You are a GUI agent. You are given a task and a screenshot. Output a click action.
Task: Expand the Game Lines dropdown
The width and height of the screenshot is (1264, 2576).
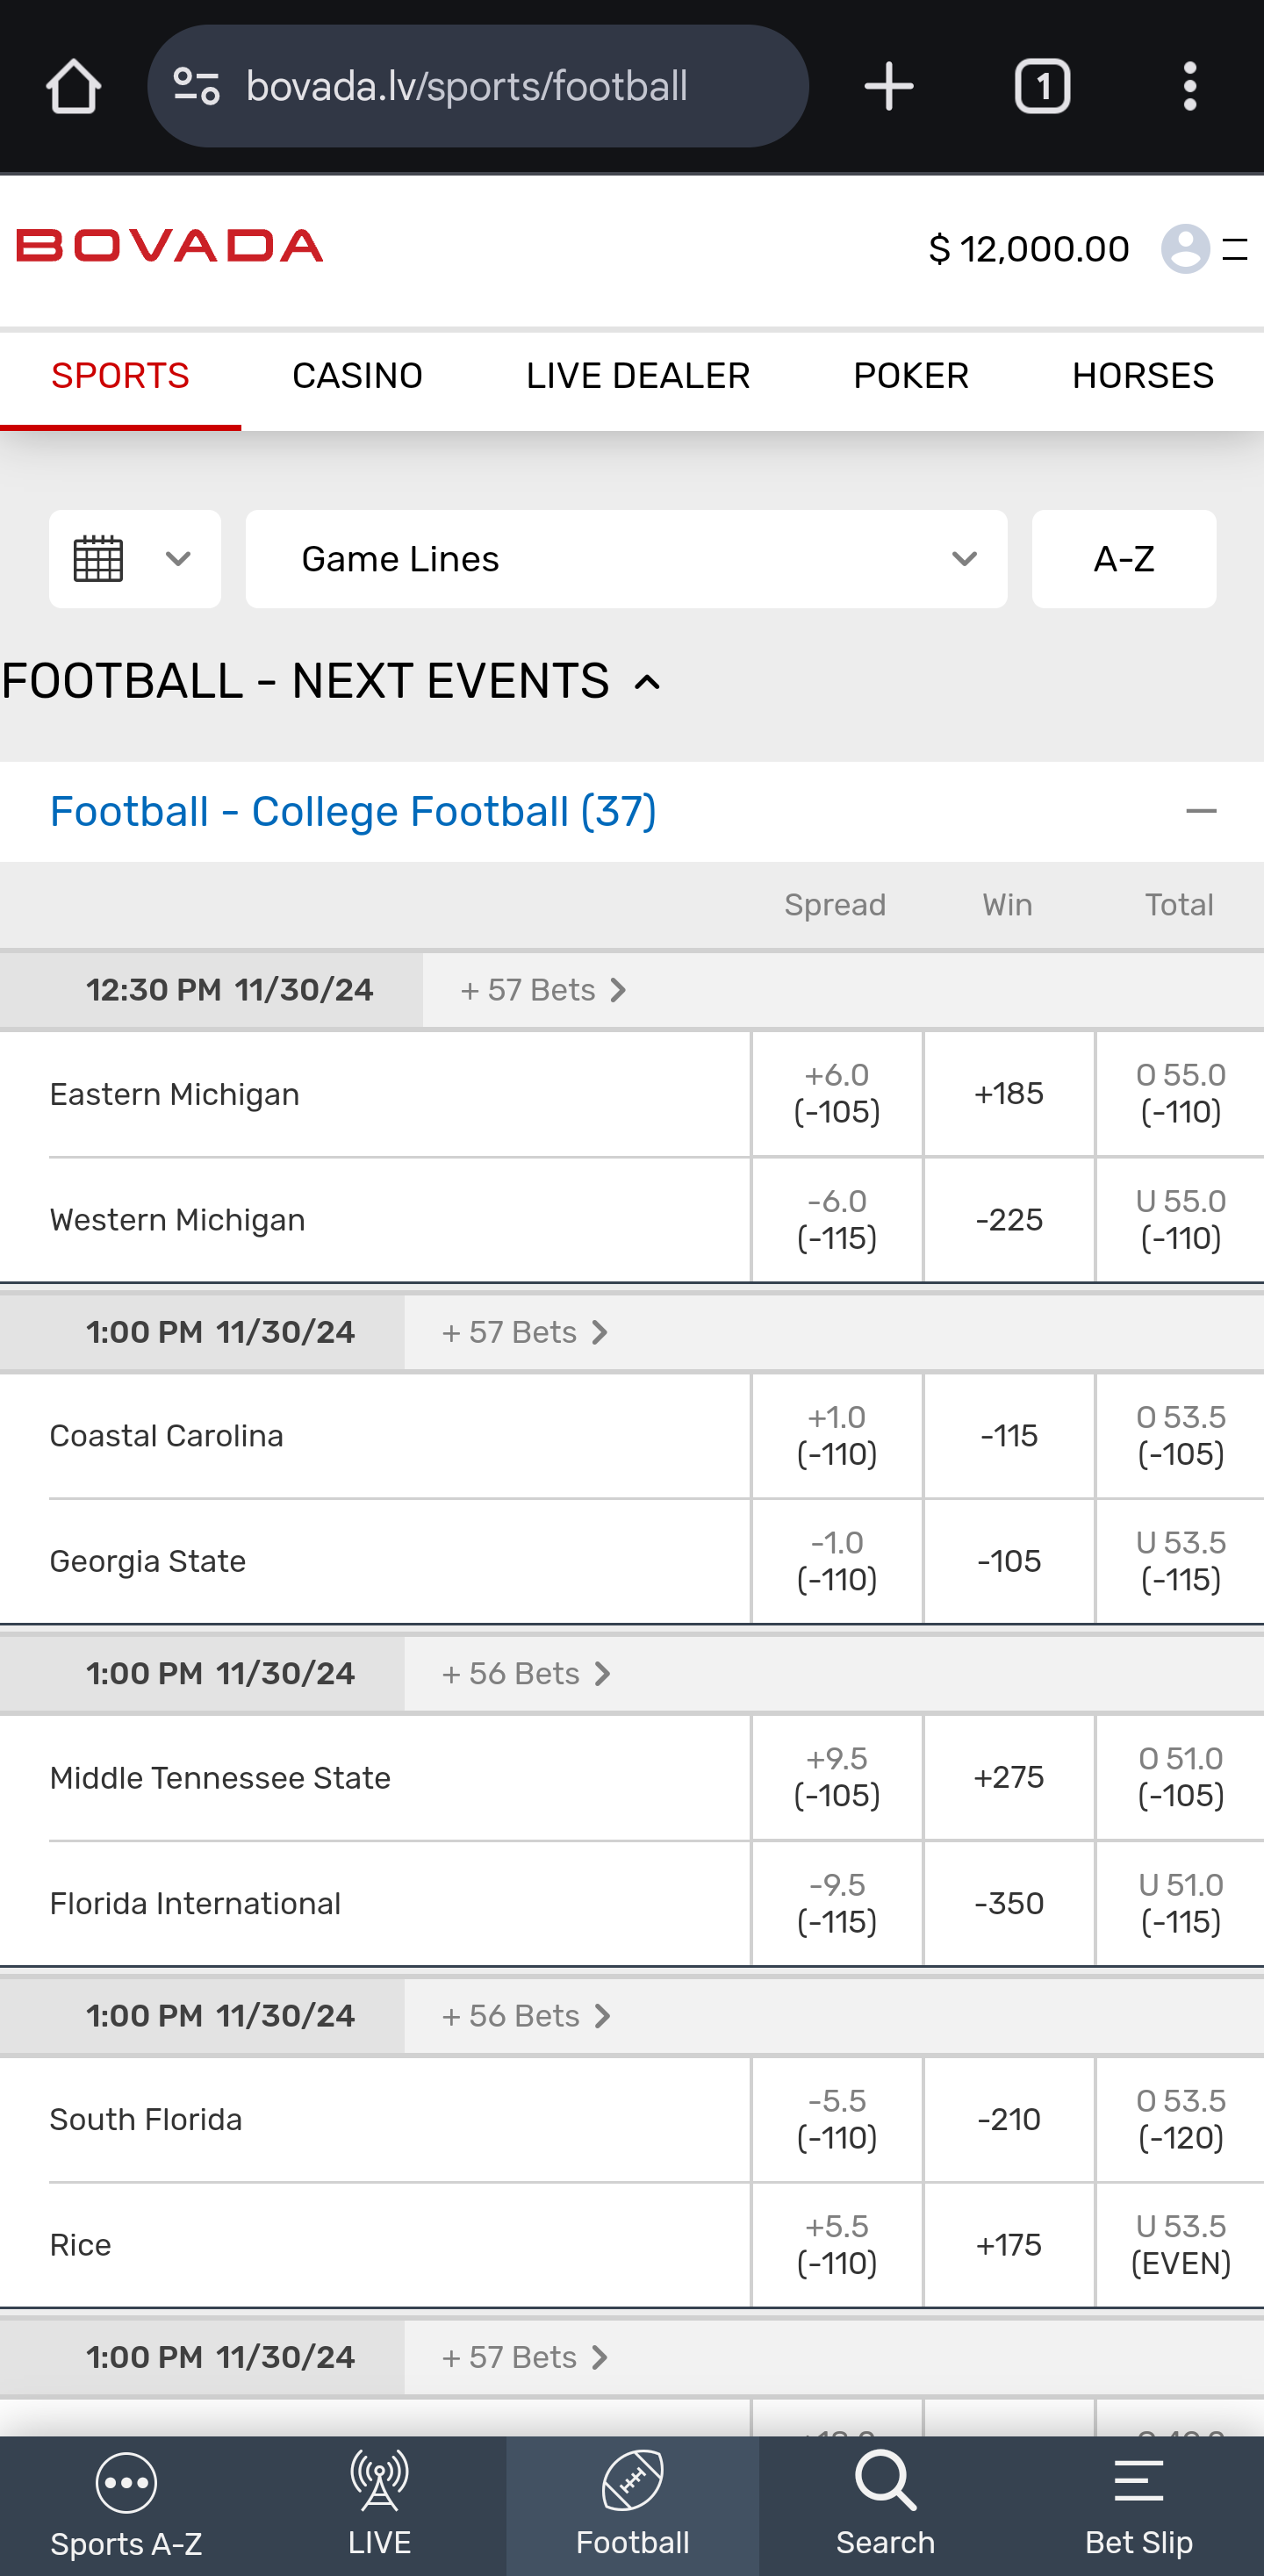click(x=626, y=559)
